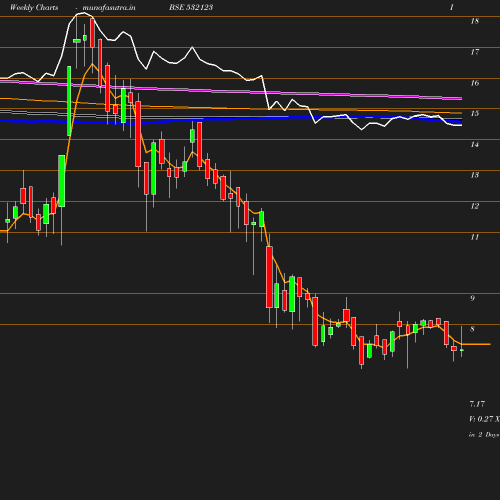Click the price label 12
The height and width of the screenshot is (500, 500).
(x=475, y=206)
